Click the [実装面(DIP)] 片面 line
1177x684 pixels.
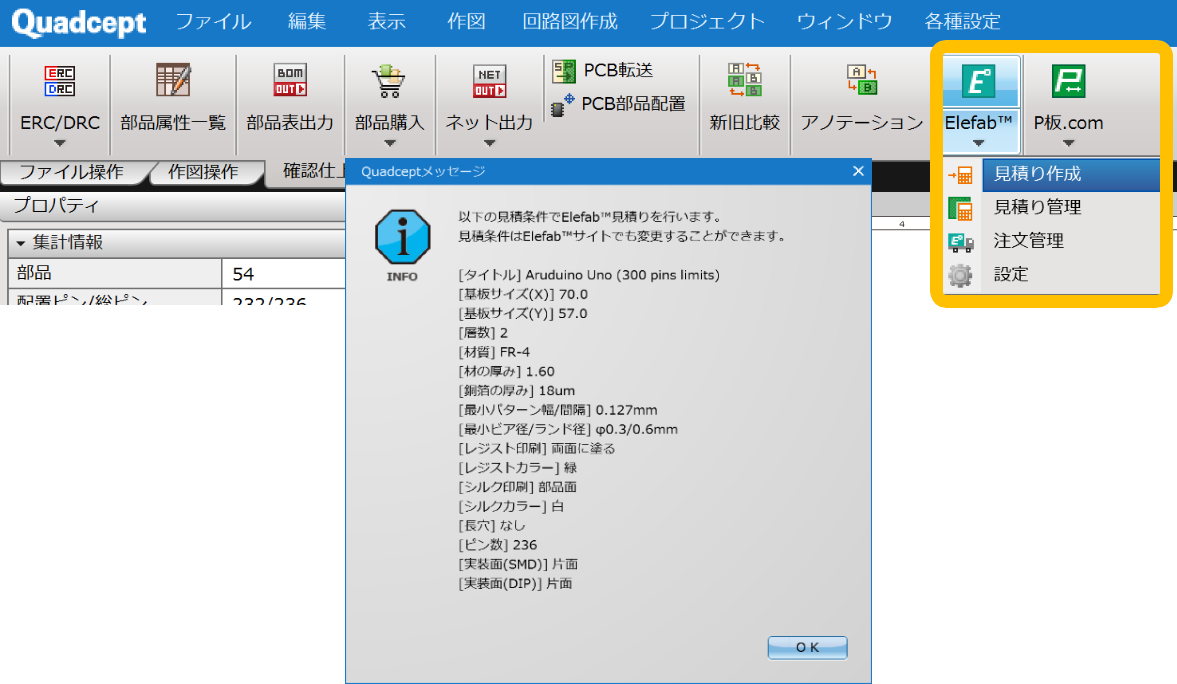(x=515, y=583)
